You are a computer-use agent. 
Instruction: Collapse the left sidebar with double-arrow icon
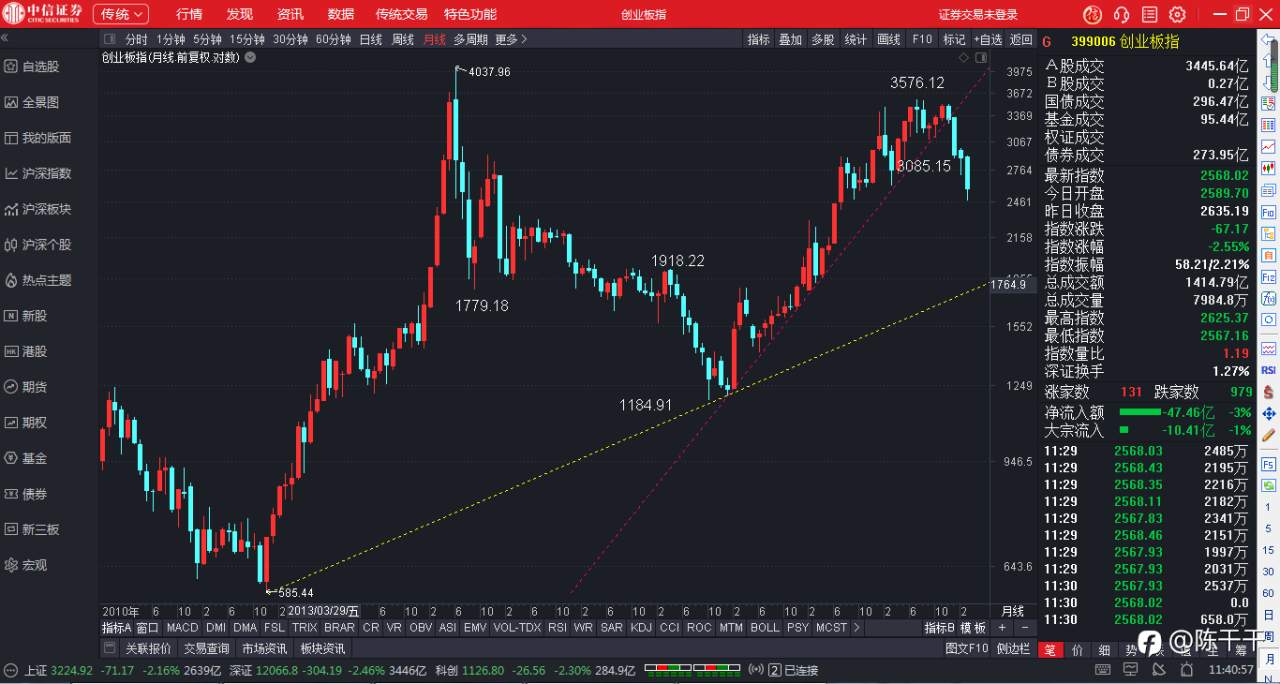point(6,39)
